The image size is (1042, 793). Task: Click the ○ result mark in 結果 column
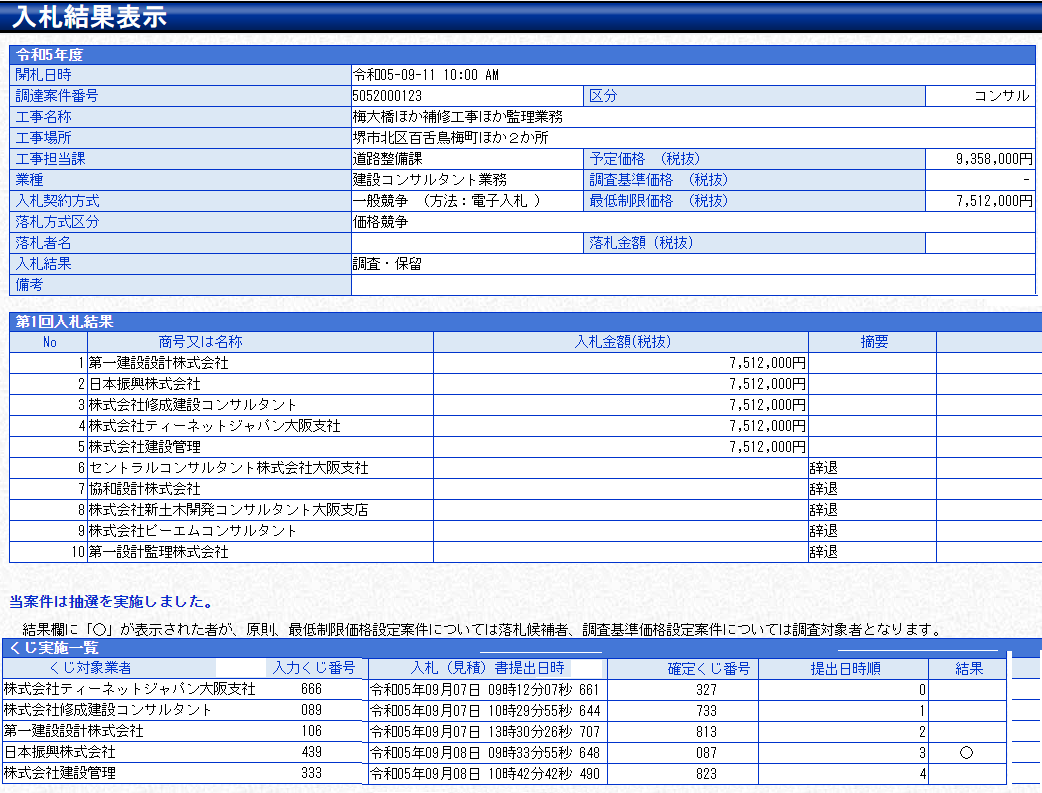(965, 752)
